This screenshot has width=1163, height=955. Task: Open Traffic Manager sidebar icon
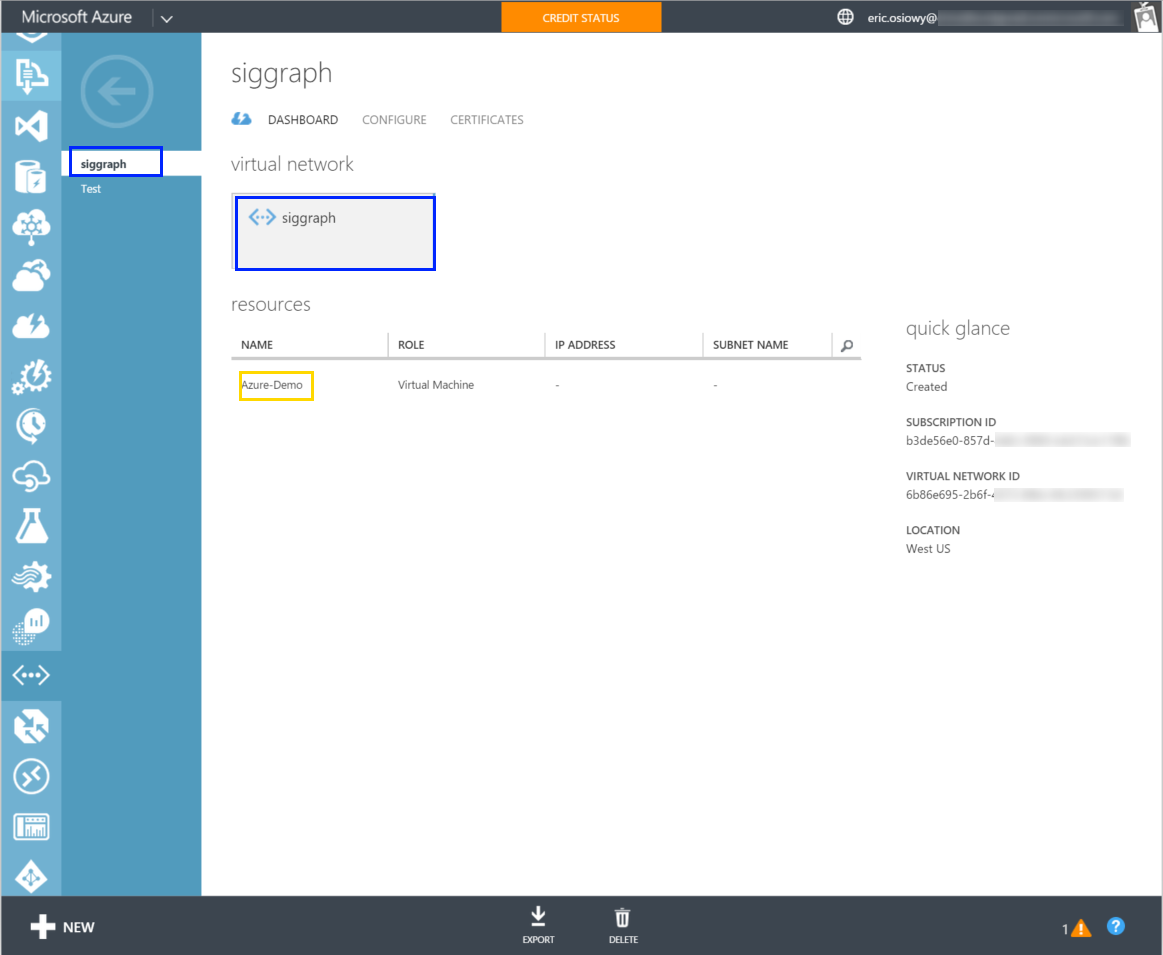[x=31, y=726]
